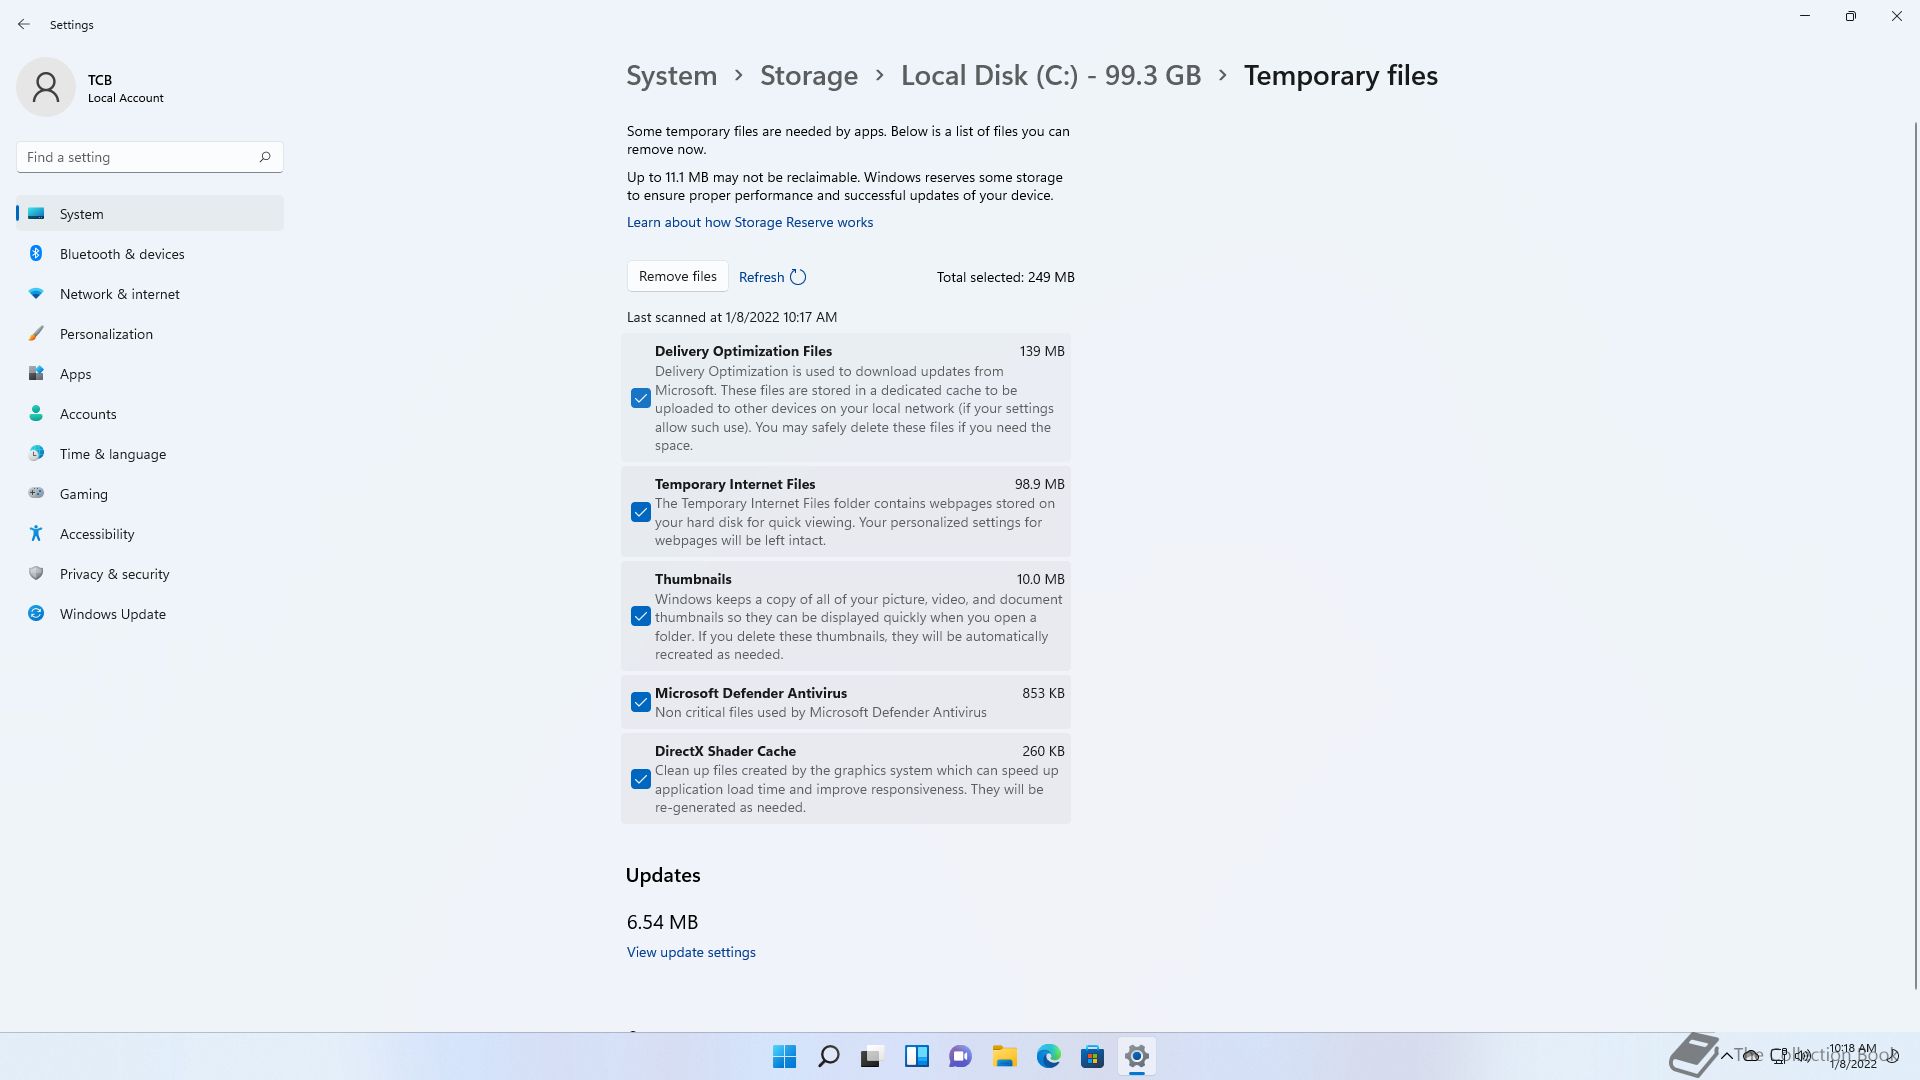Click the Find a setting search field
Viewport: 1920px width, 1080px height.
point(150,157)
